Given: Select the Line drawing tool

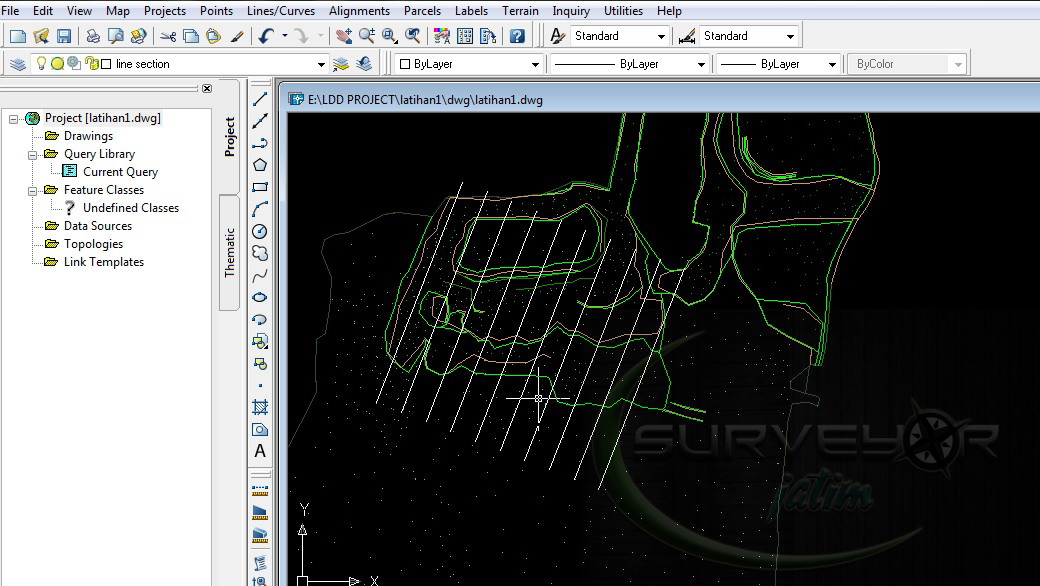Looking at the screenshot, I should pos(260,97).
